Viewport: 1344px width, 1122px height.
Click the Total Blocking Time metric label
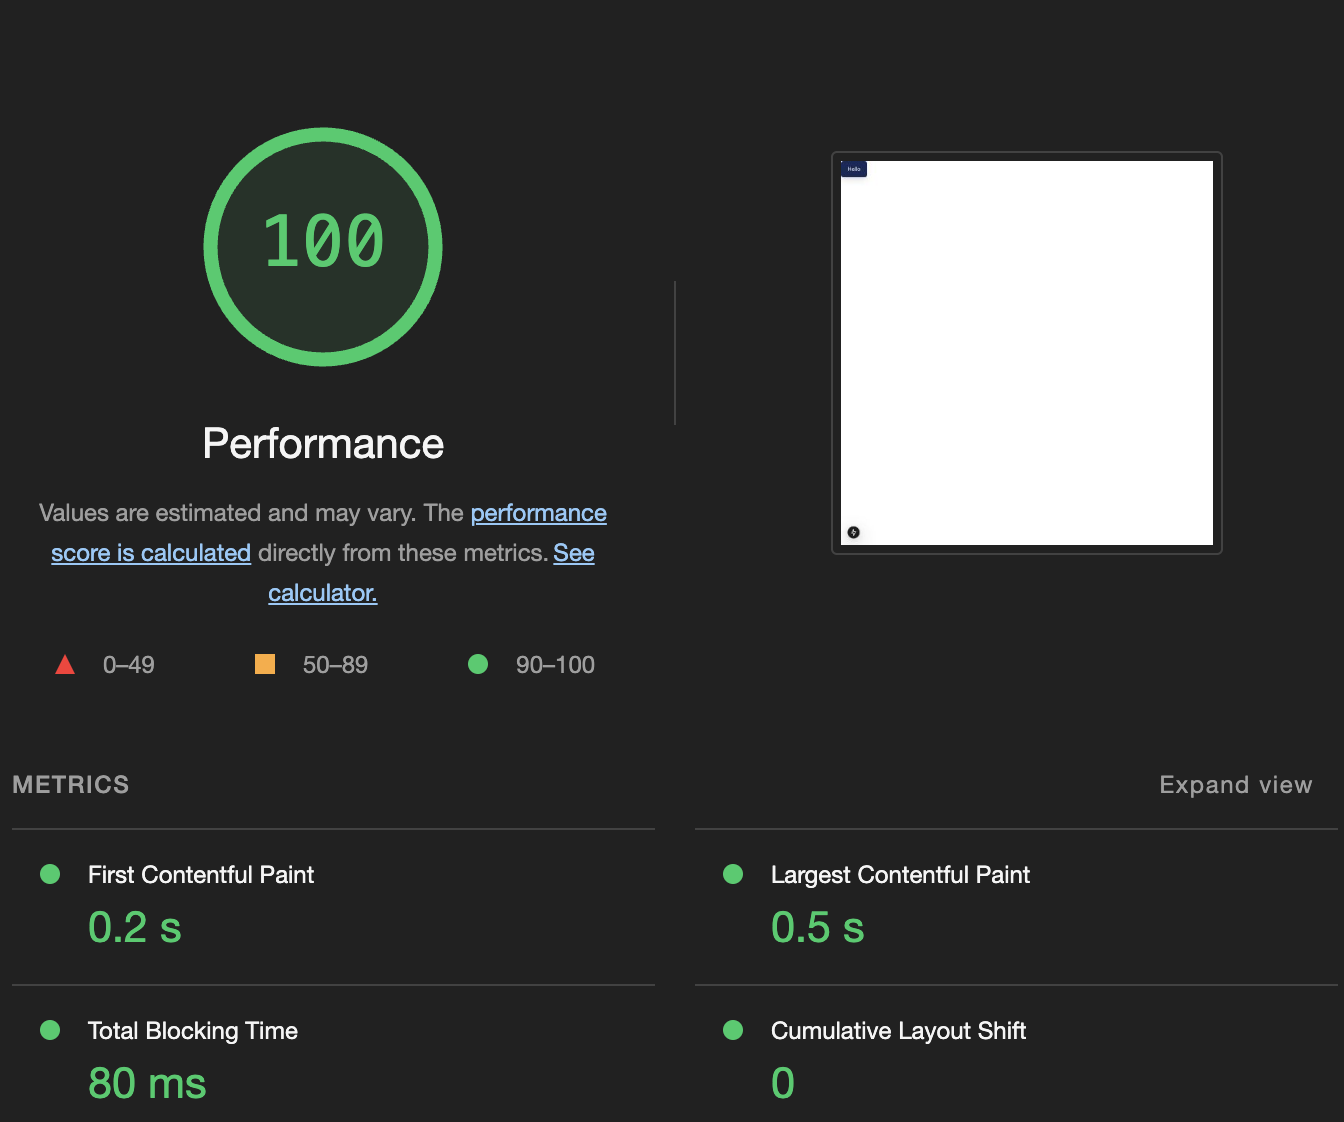point(193,1031)
